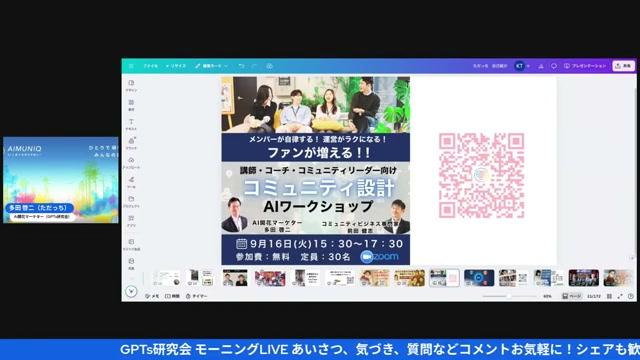Open the Duration button in bottom bar
The width and height of the screenshot is (640, 360).
tap(172, 296)
